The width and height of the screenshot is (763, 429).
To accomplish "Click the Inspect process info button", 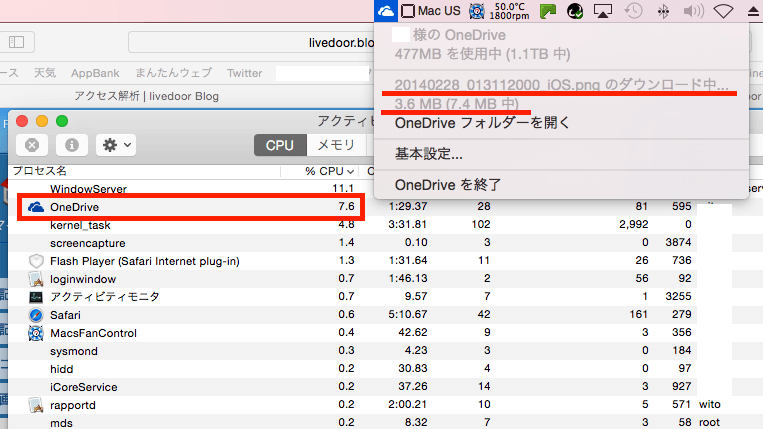I will [x=72, y=145].
